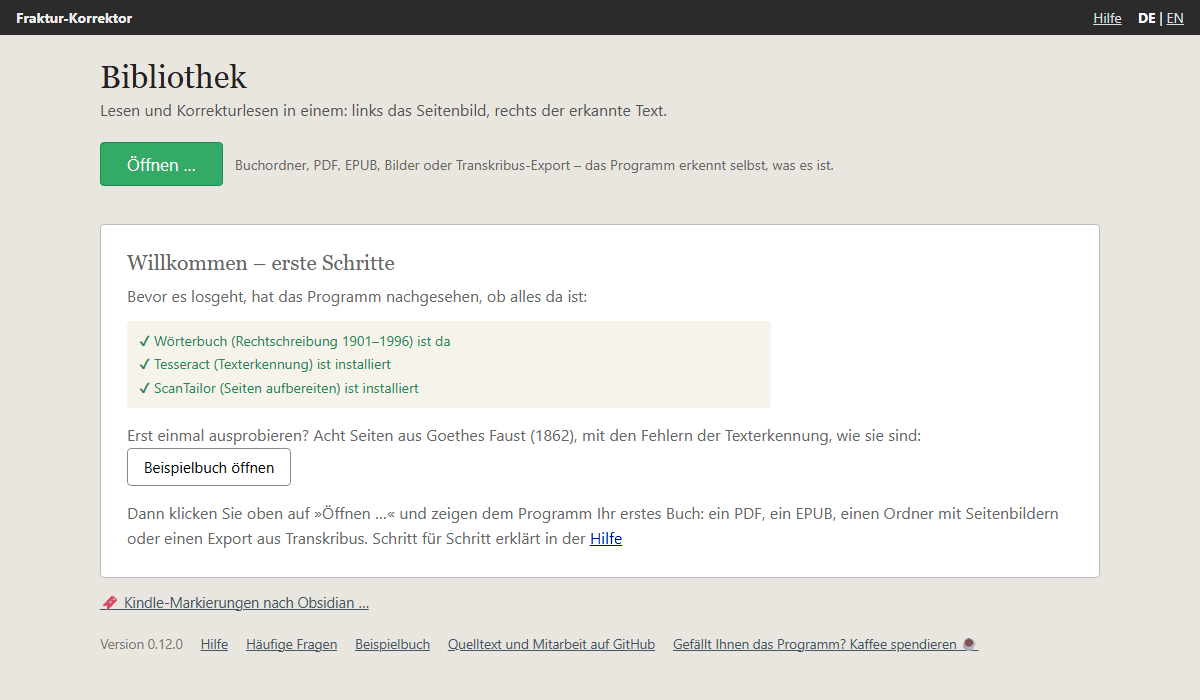
Task: Visit Quelltext und Mitarbeit auf GitHub
Action: [551, 645]
